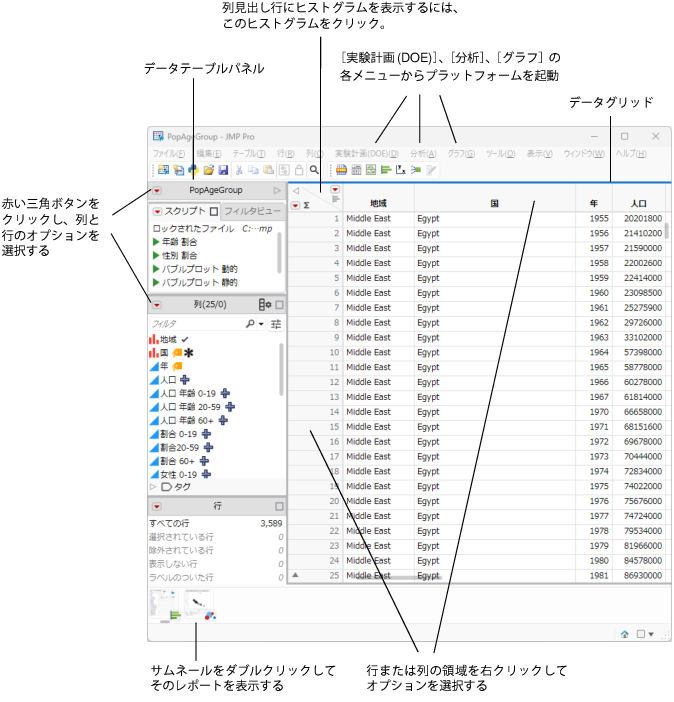Click the magnifying glass search icon
The height and width of the screenshot is (702, 674).
314,170
